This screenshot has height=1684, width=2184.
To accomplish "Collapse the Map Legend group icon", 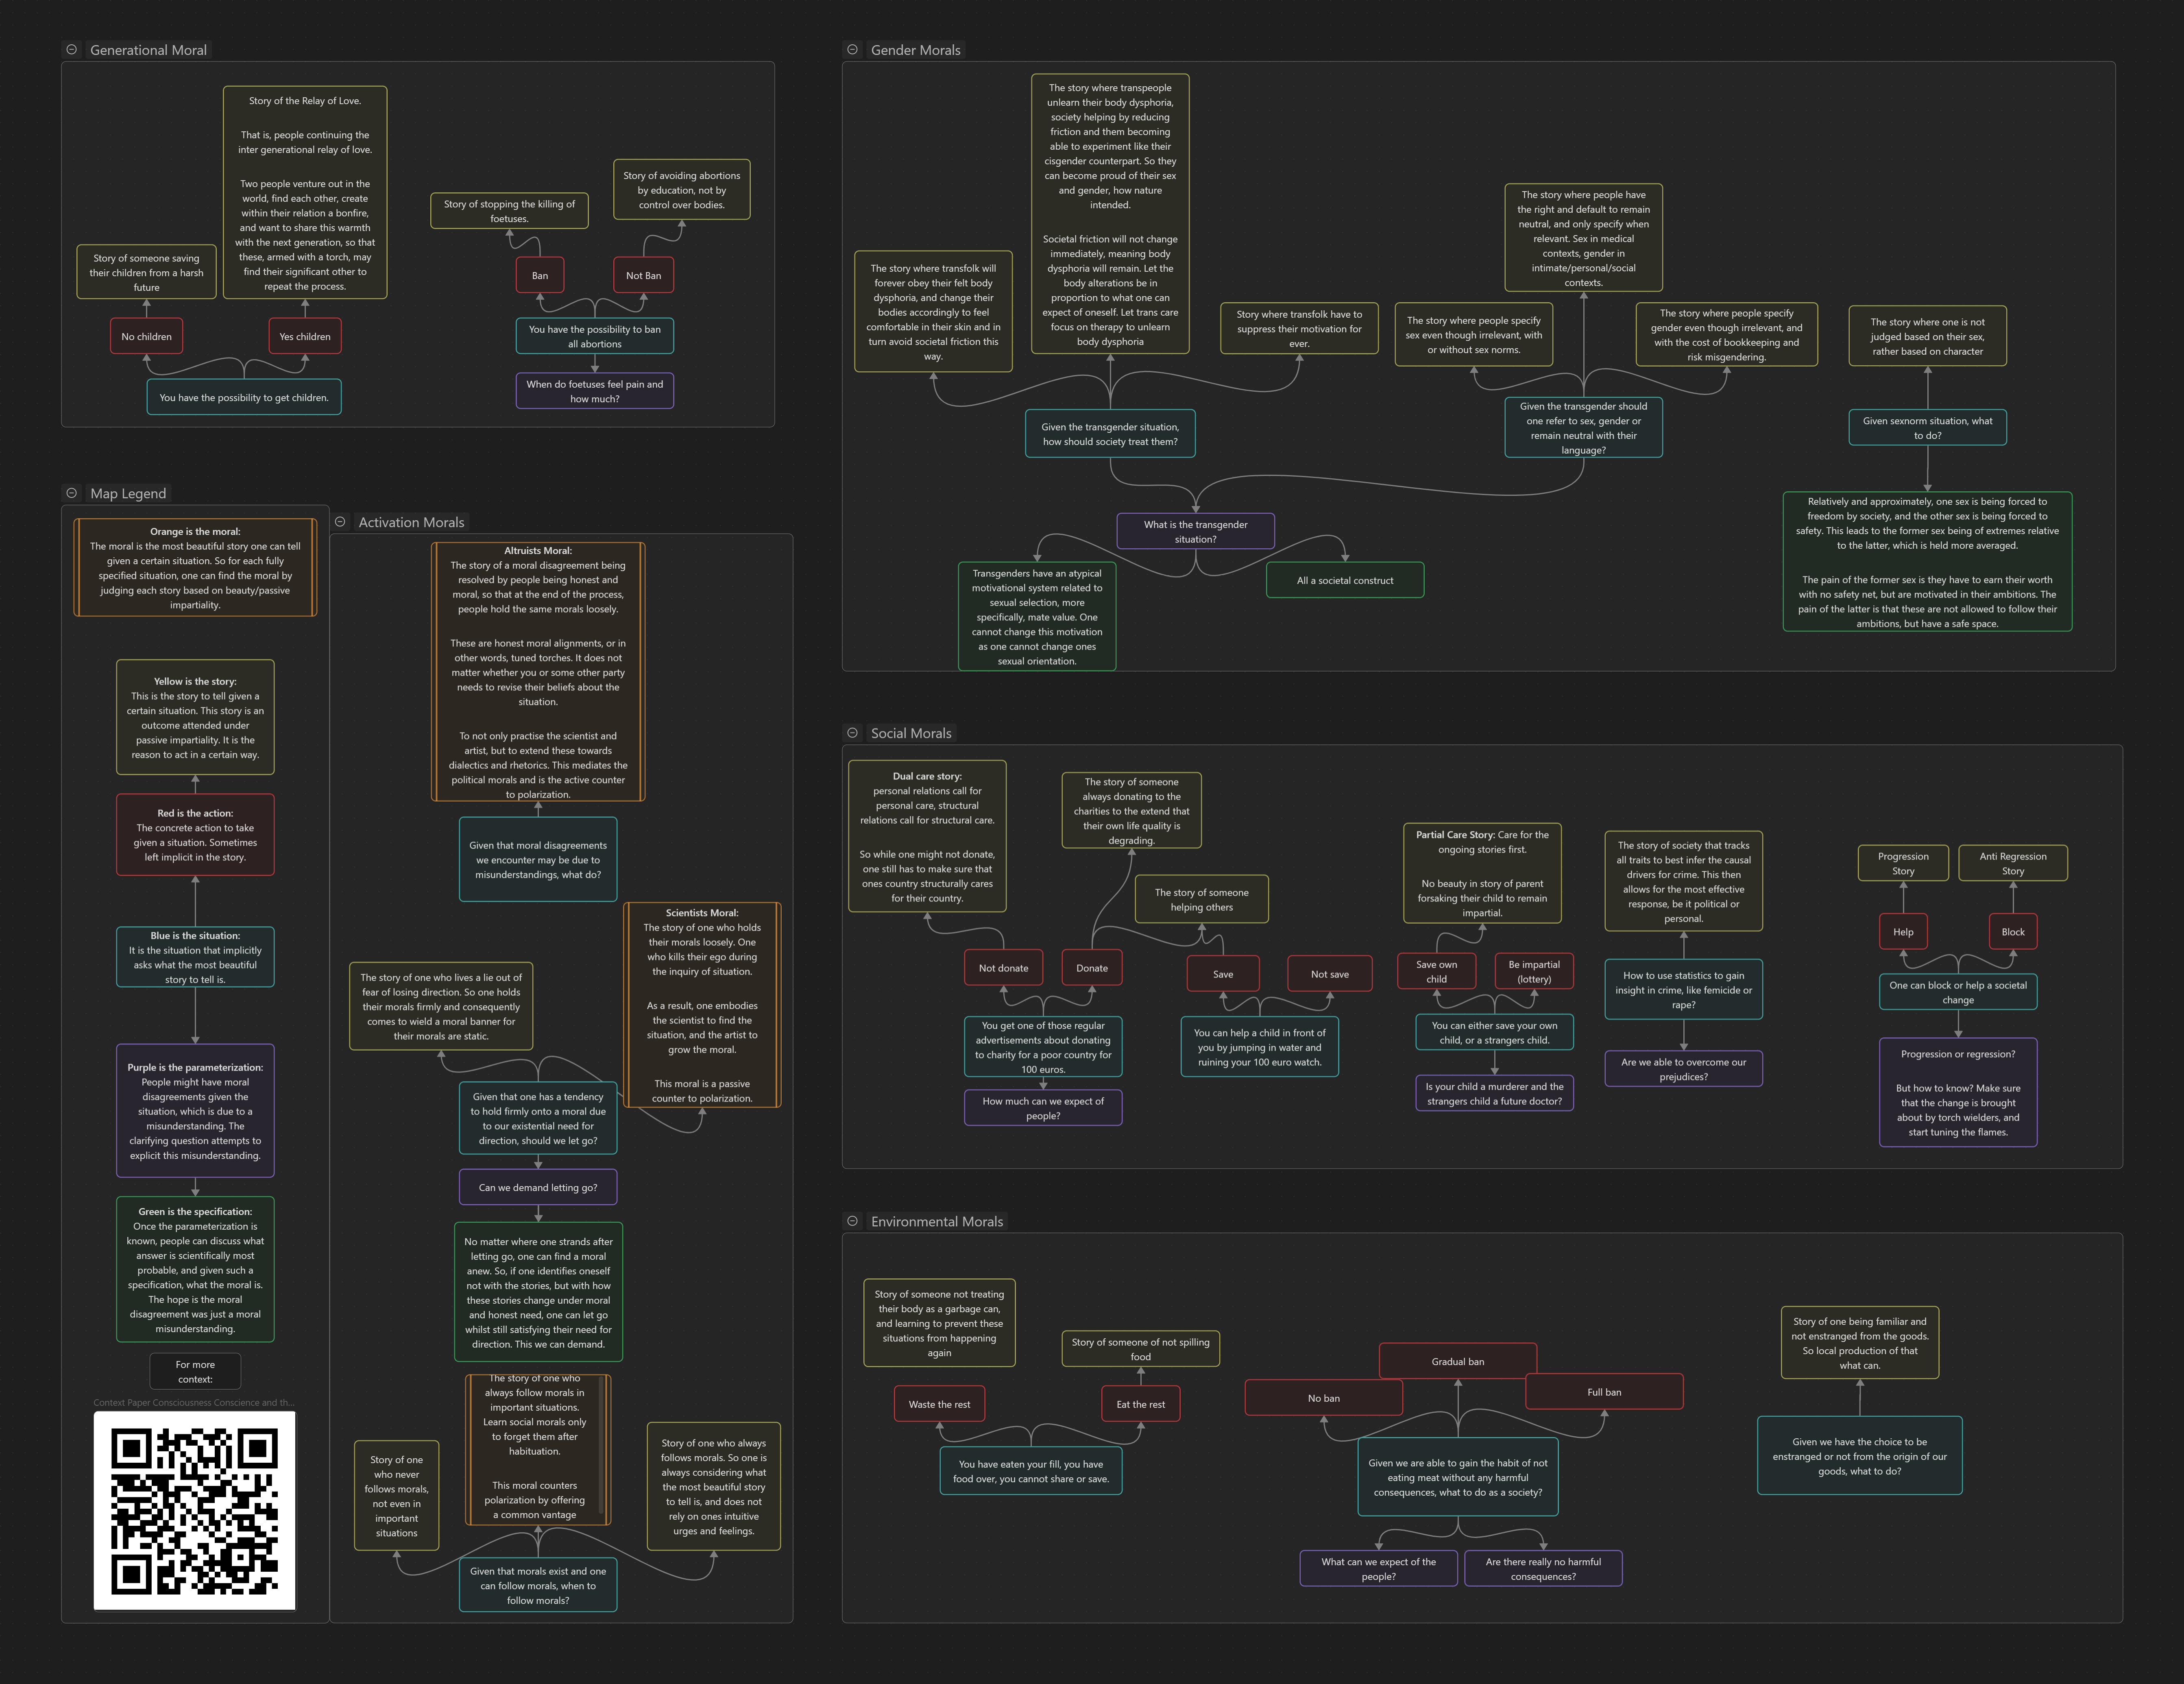I will [71, 493].
